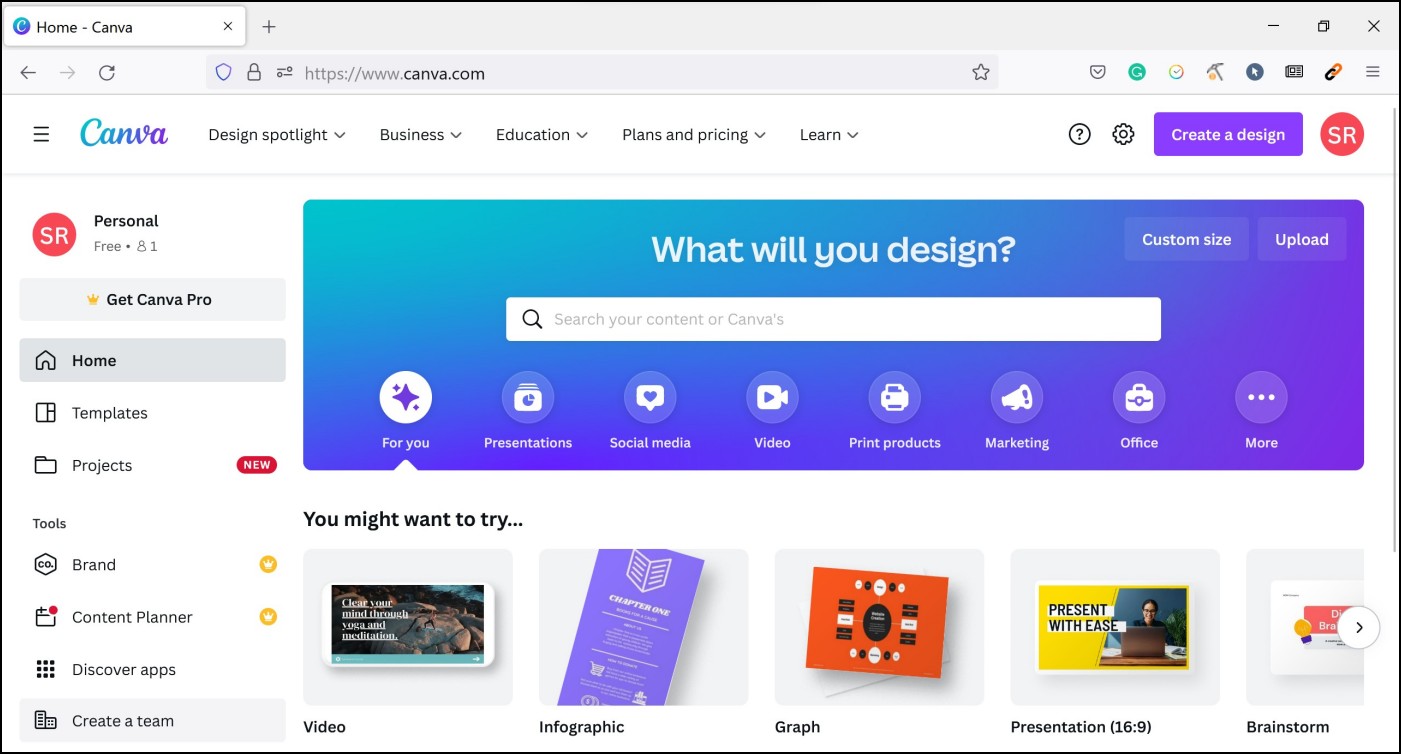Click the Content Planner Pro crown badge
Screen dimensions: 1401x754
tap(268, 617)
